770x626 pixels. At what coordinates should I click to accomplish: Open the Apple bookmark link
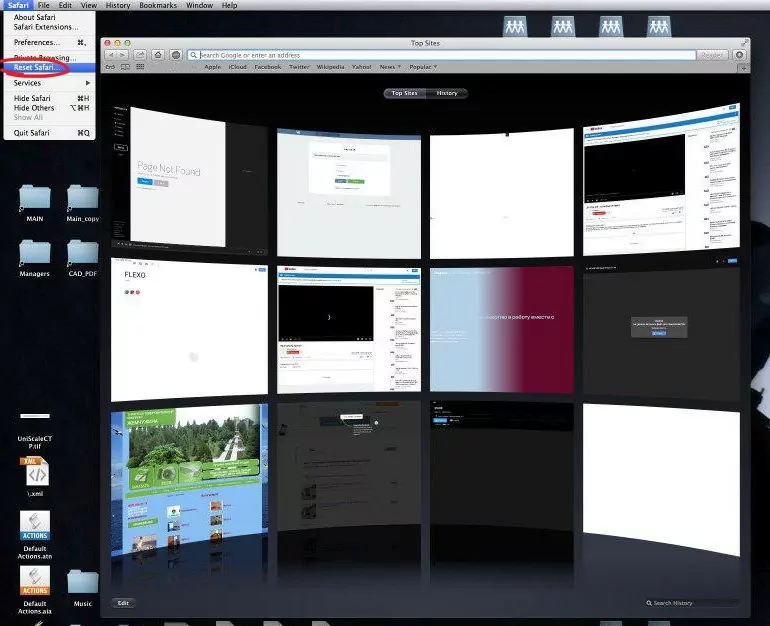point(213,67)
